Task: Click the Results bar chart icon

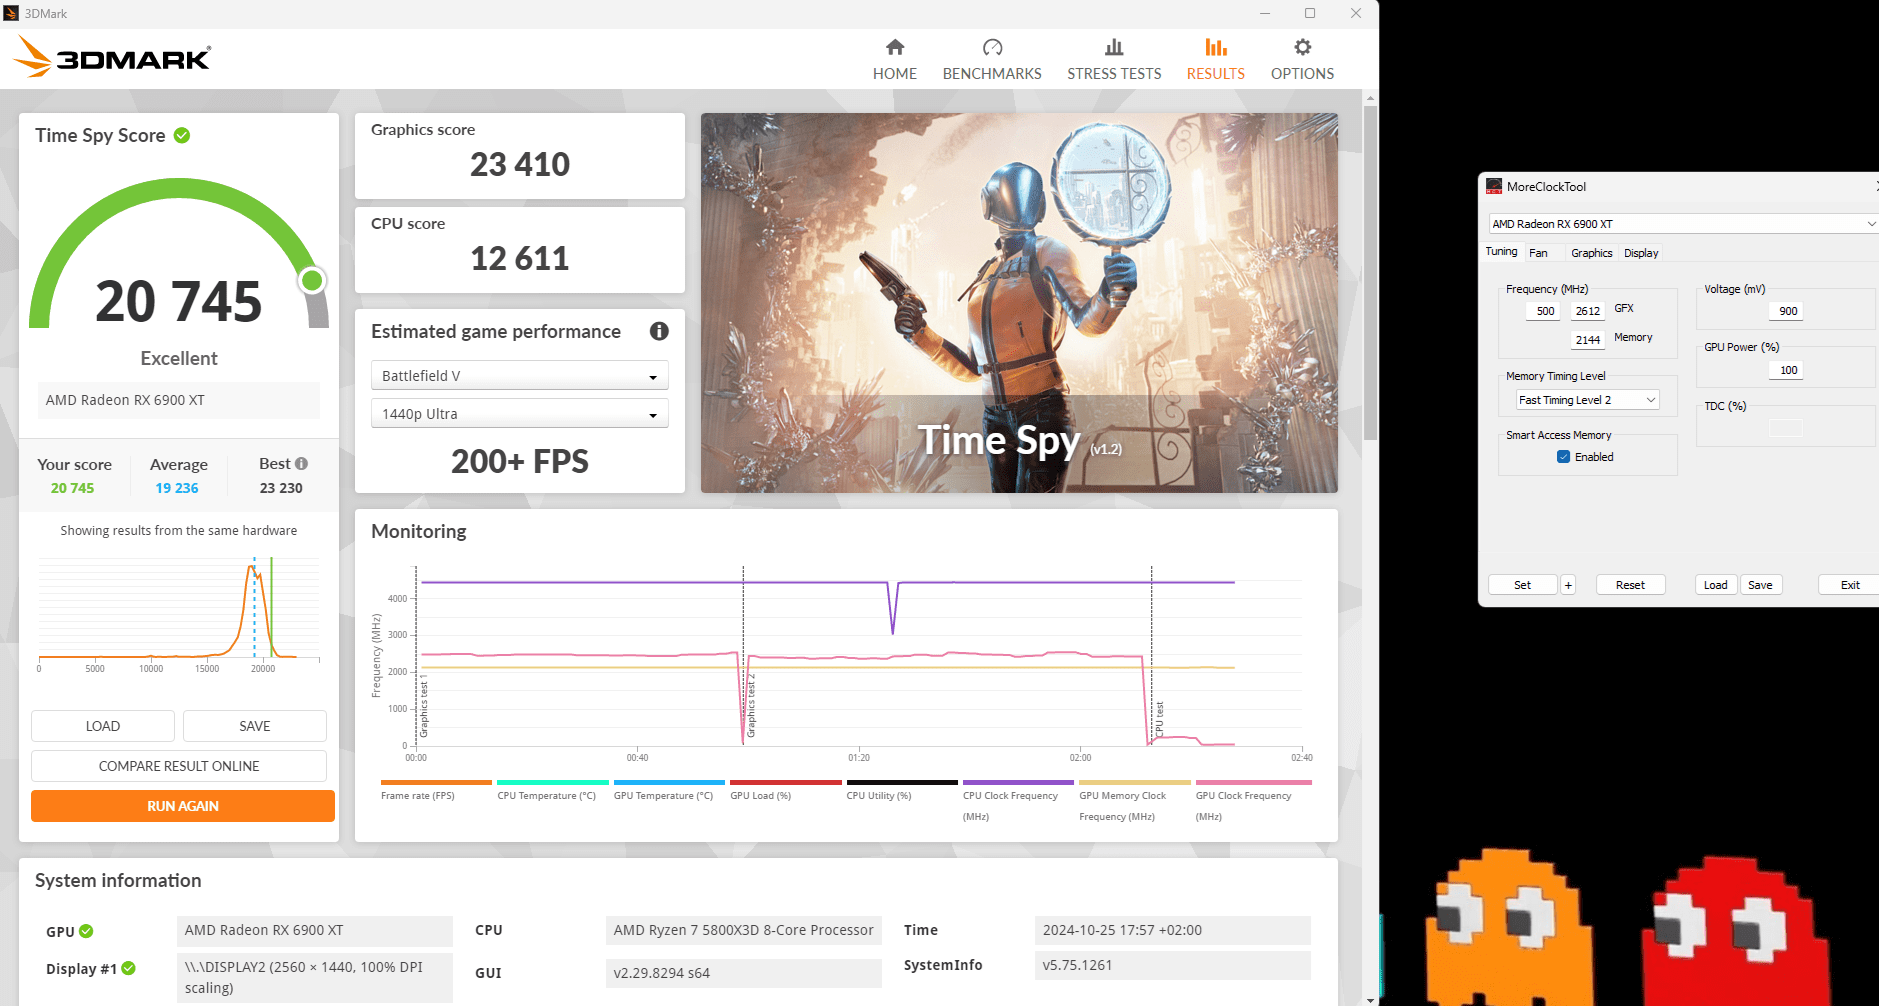Action: 1216,47
